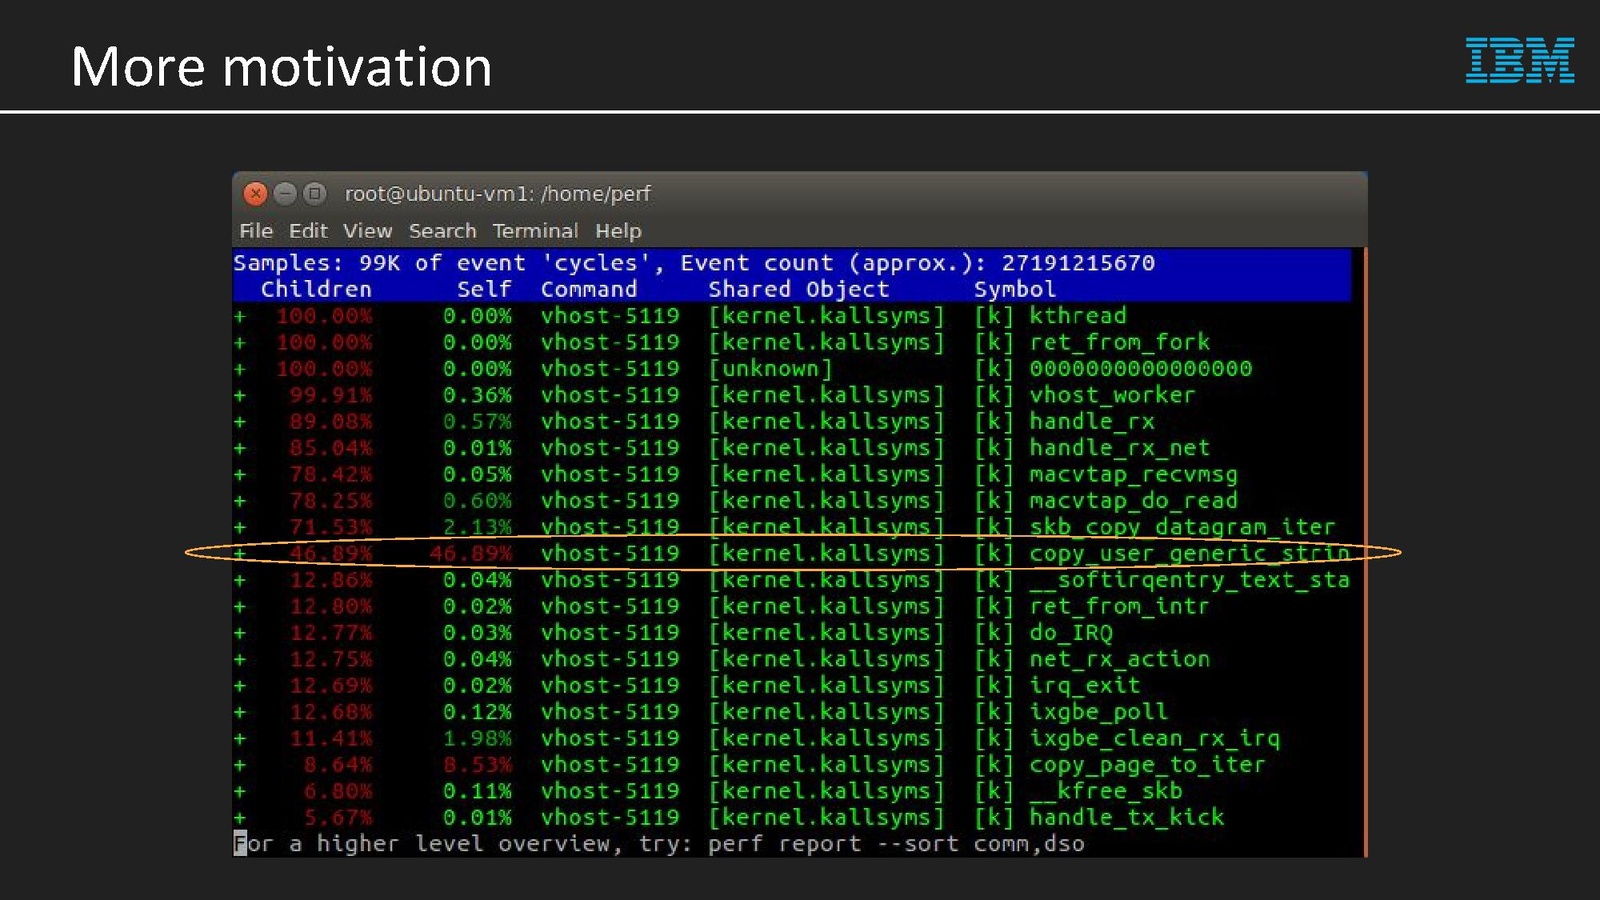Open the Edit menu
This screenshot has height=900, width=1600.
point(308,231)
